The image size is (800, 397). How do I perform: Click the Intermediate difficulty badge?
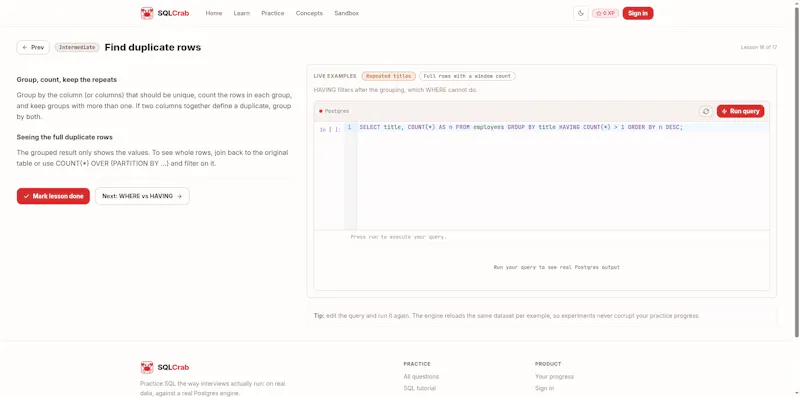[x=77, y=47]
